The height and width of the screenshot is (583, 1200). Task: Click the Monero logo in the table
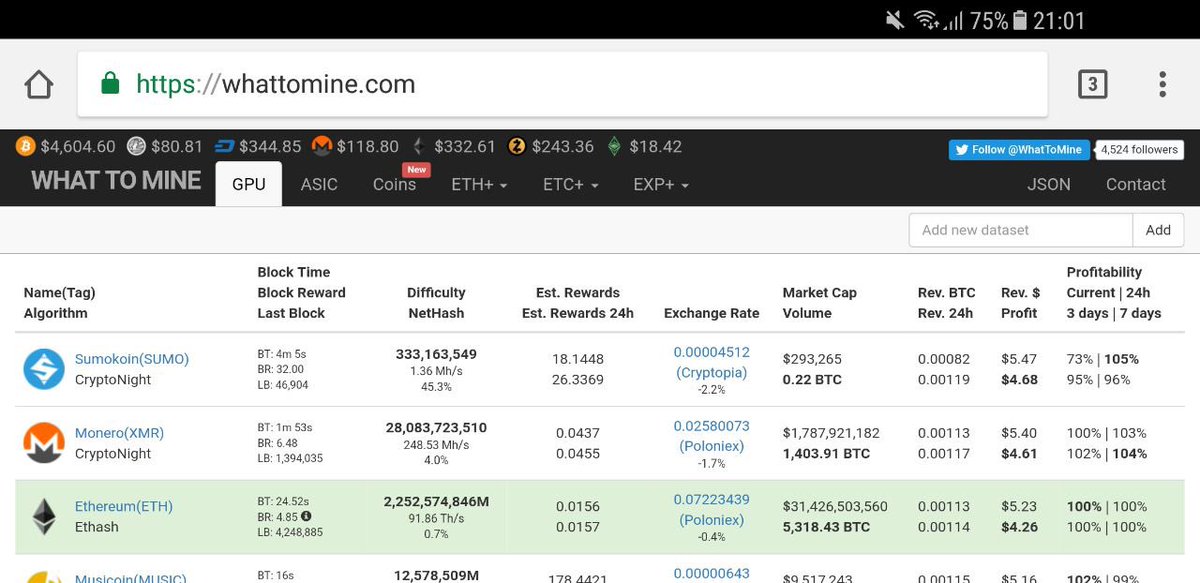point(44,443)
